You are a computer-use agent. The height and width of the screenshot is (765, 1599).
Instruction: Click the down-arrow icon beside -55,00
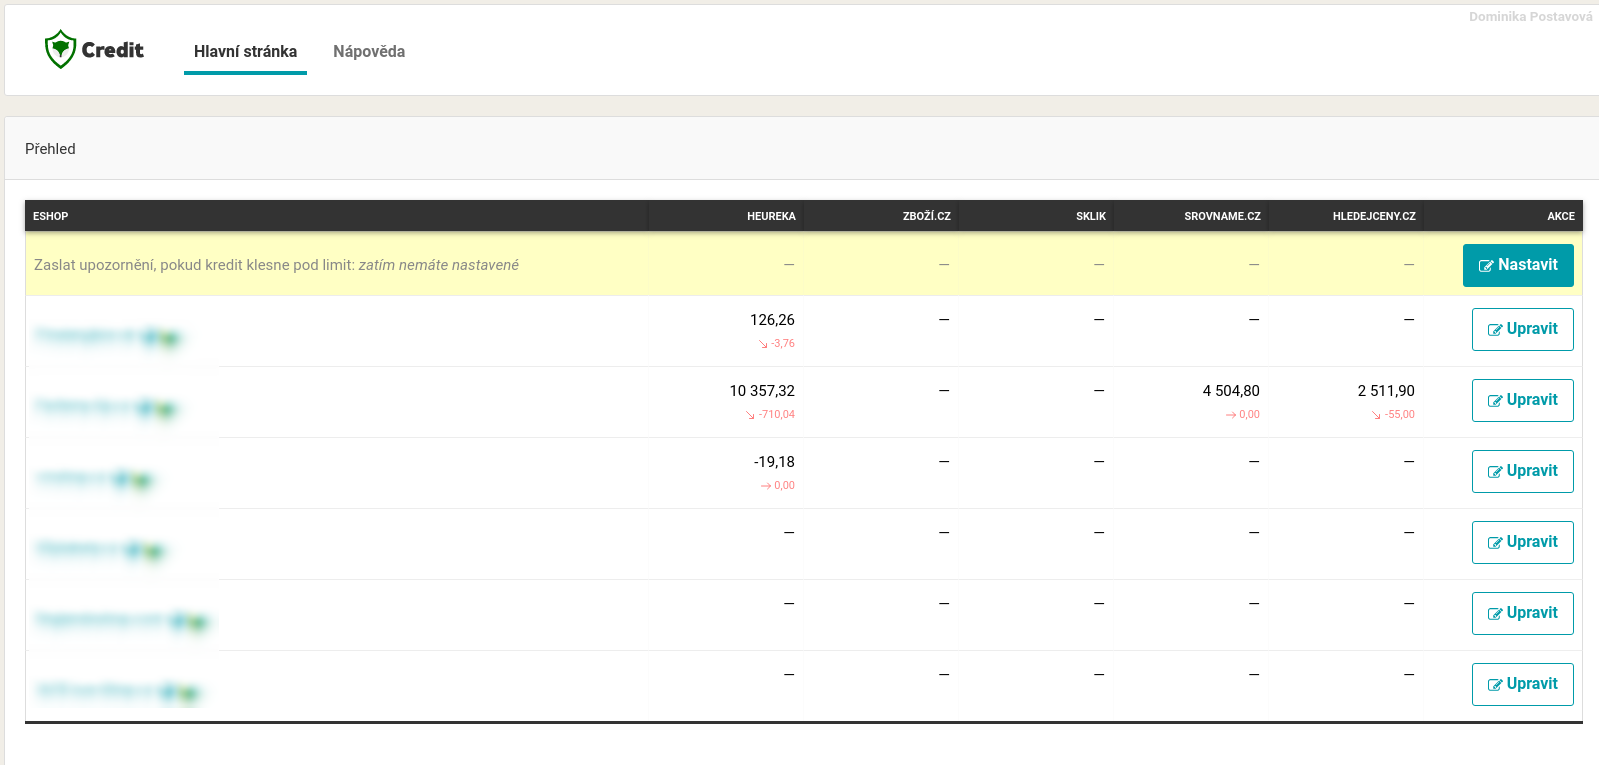click(1376, 415)
